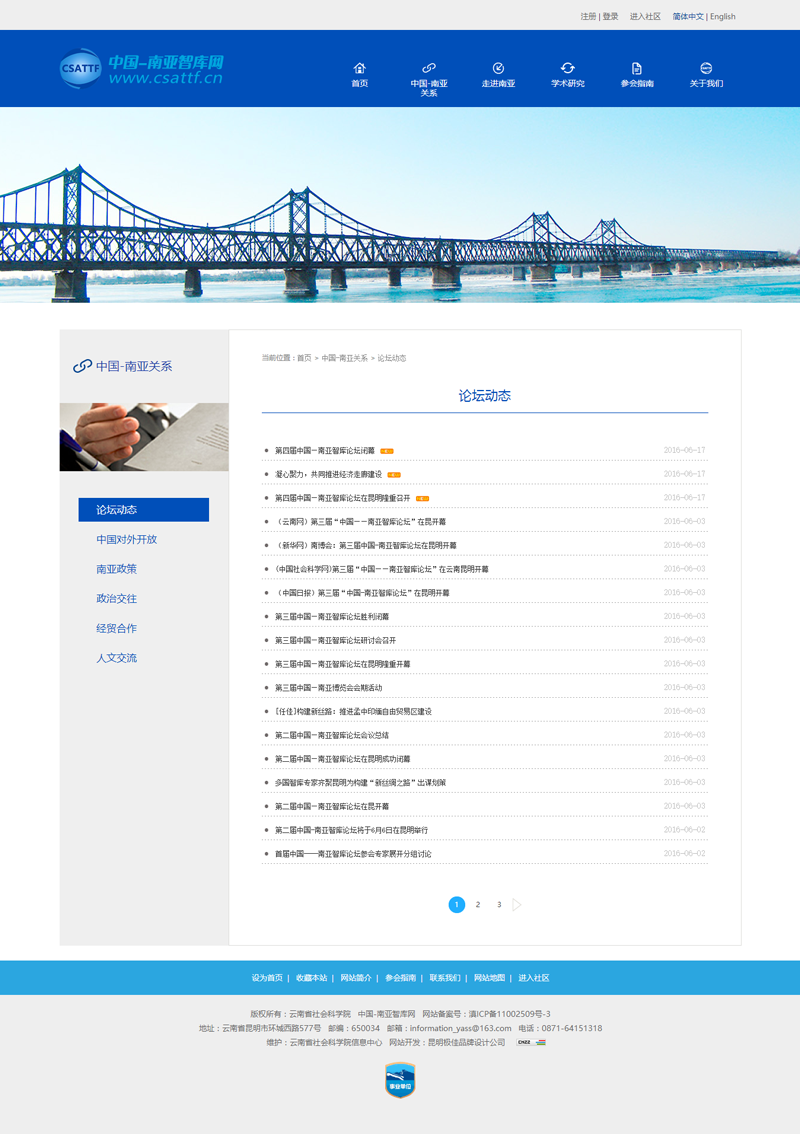Click the 滇ICP备11002509号-3 registration text

pyautogui.click(x=509, y=1014)
